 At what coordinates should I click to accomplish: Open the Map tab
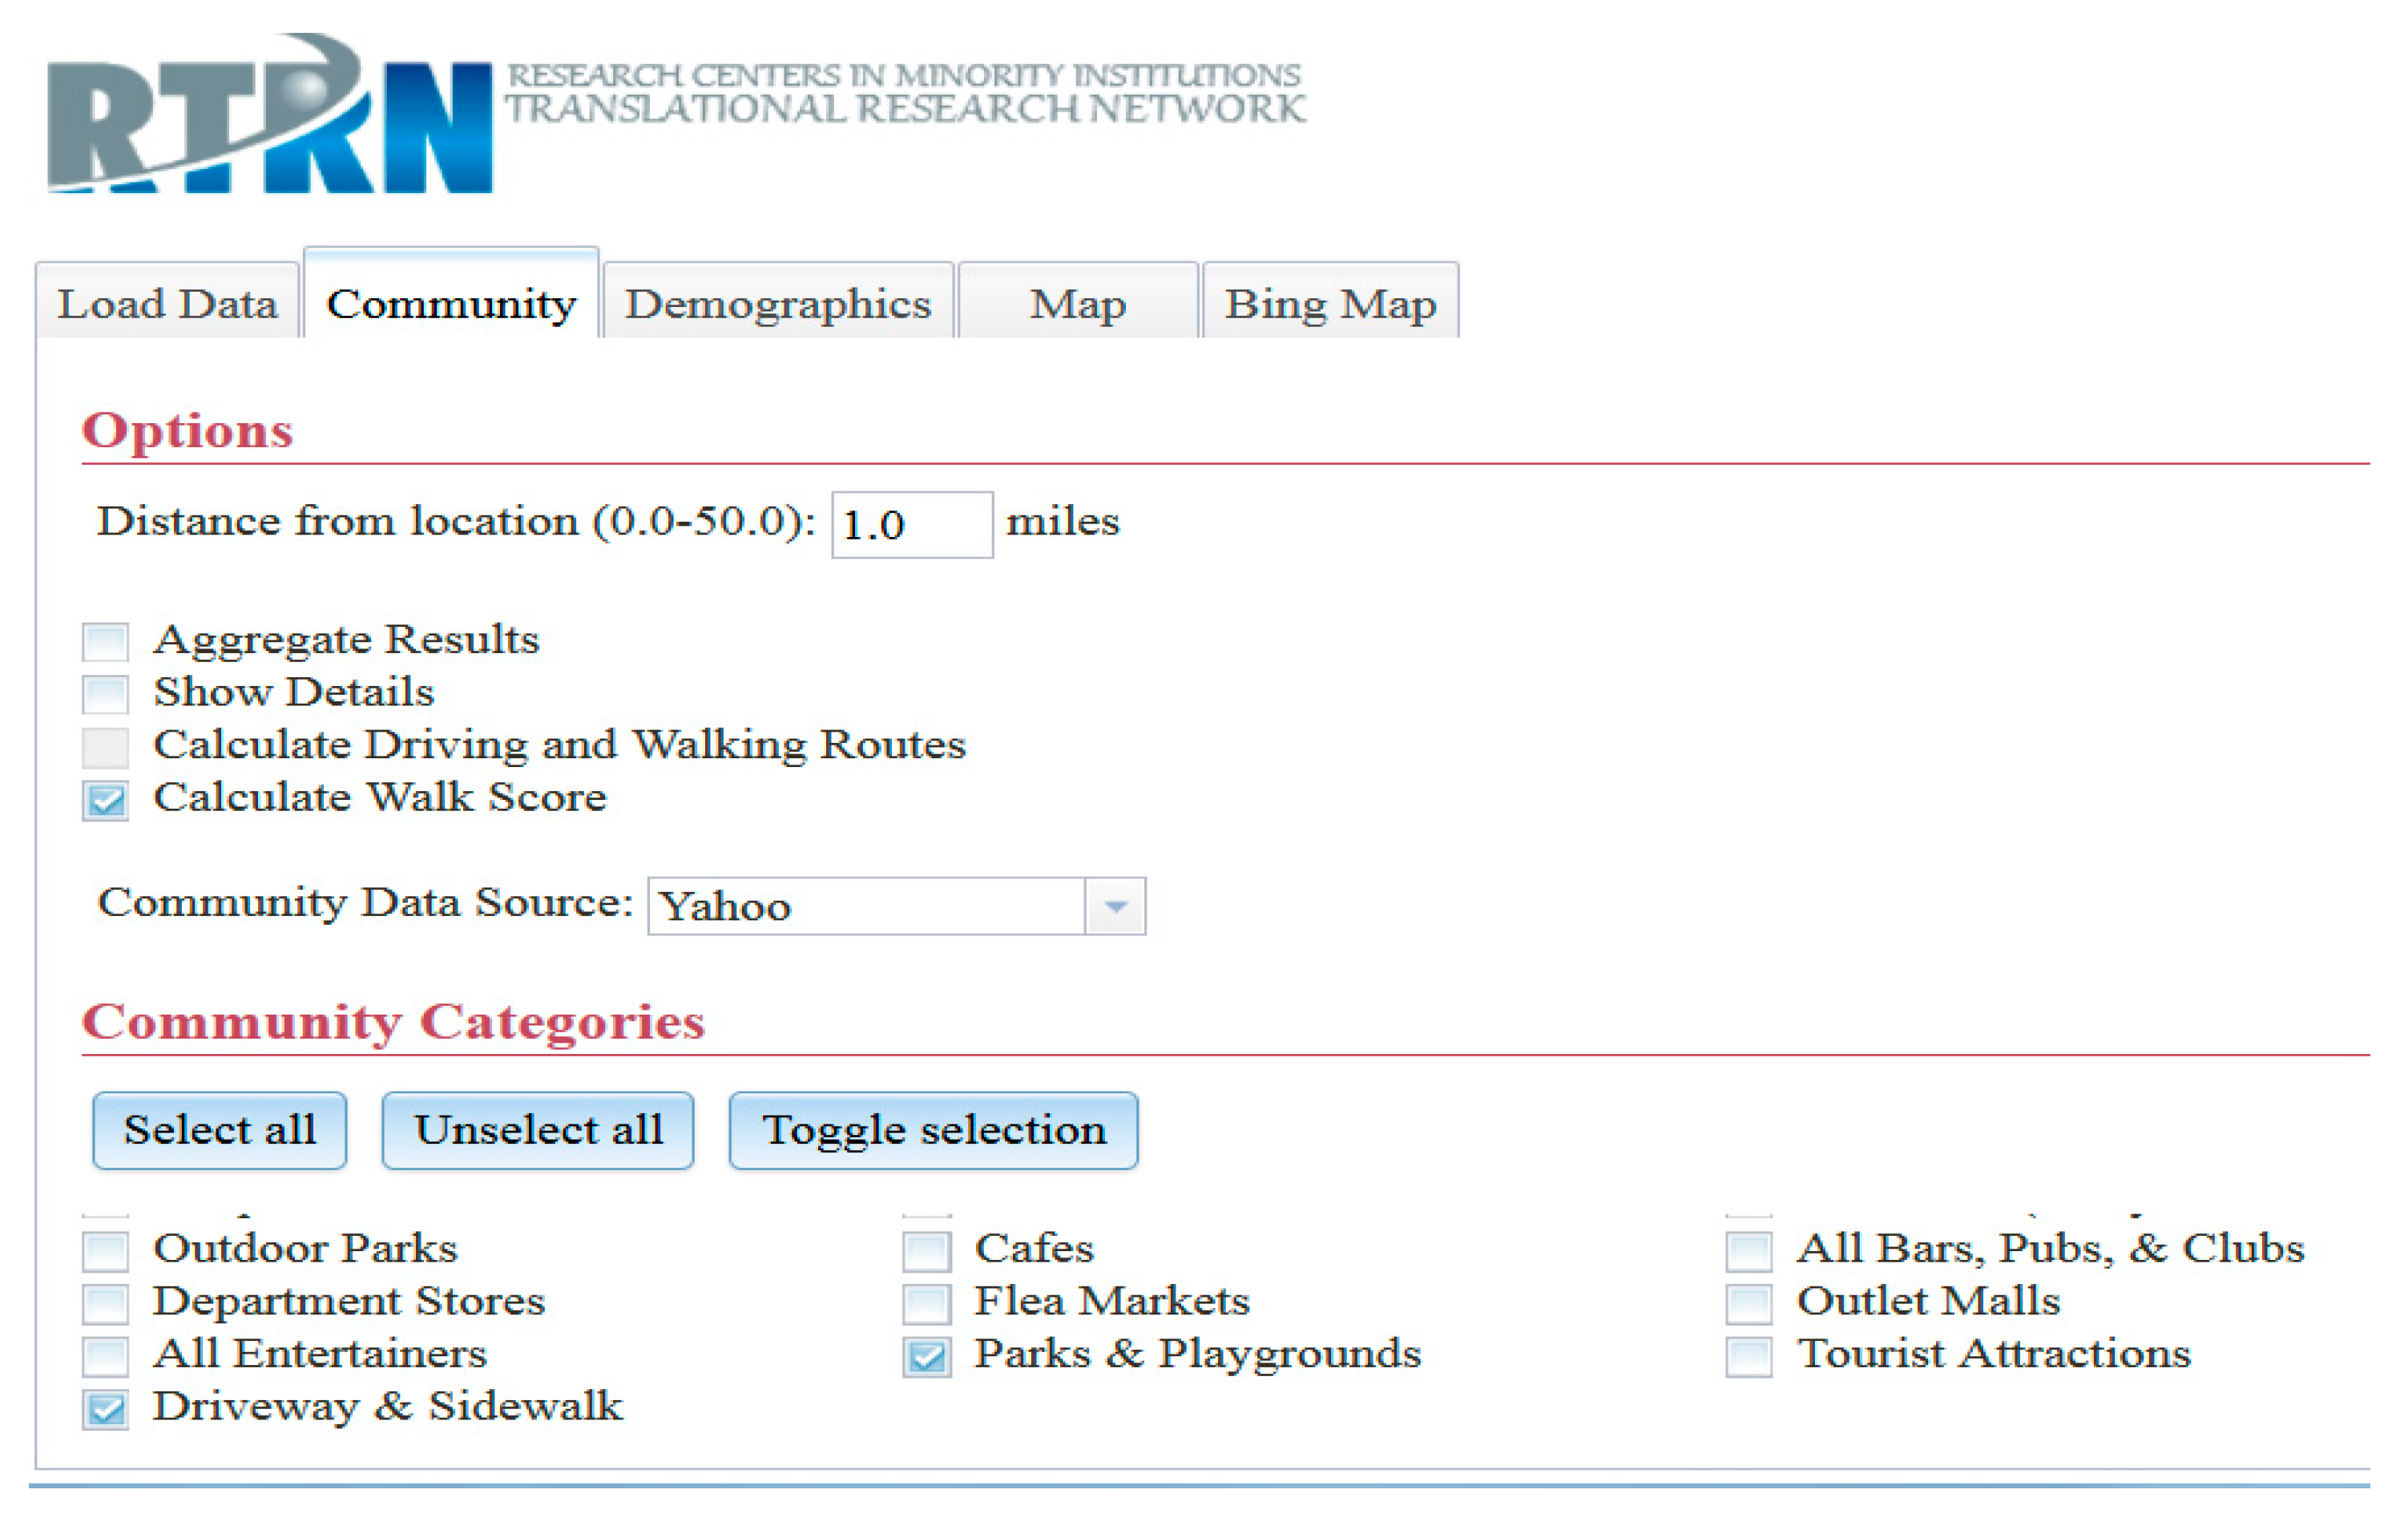tap(1077, 303)
